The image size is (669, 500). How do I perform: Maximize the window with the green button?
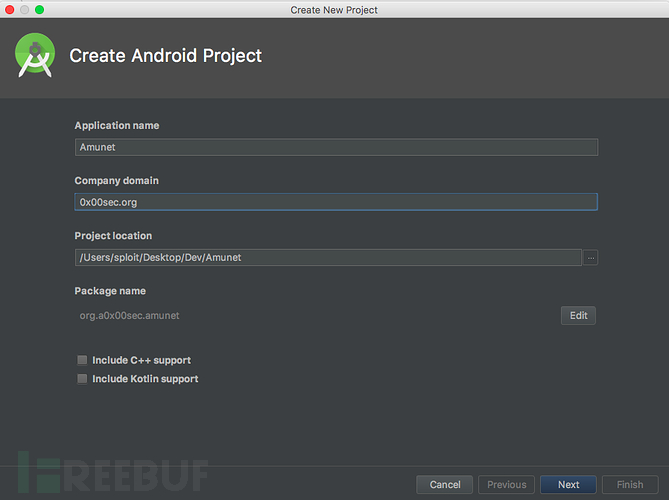click(39, 9)
